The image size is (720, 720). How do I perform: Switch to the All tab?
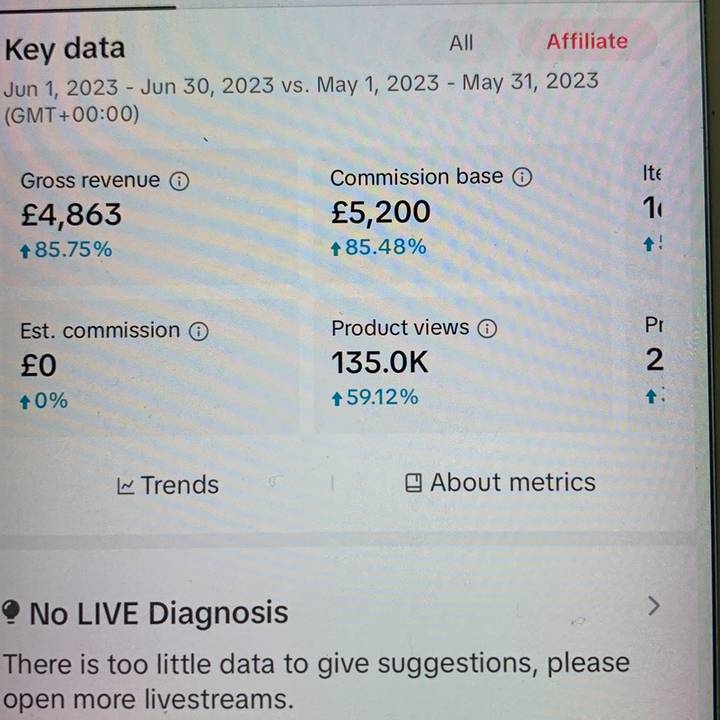[461, 42]
